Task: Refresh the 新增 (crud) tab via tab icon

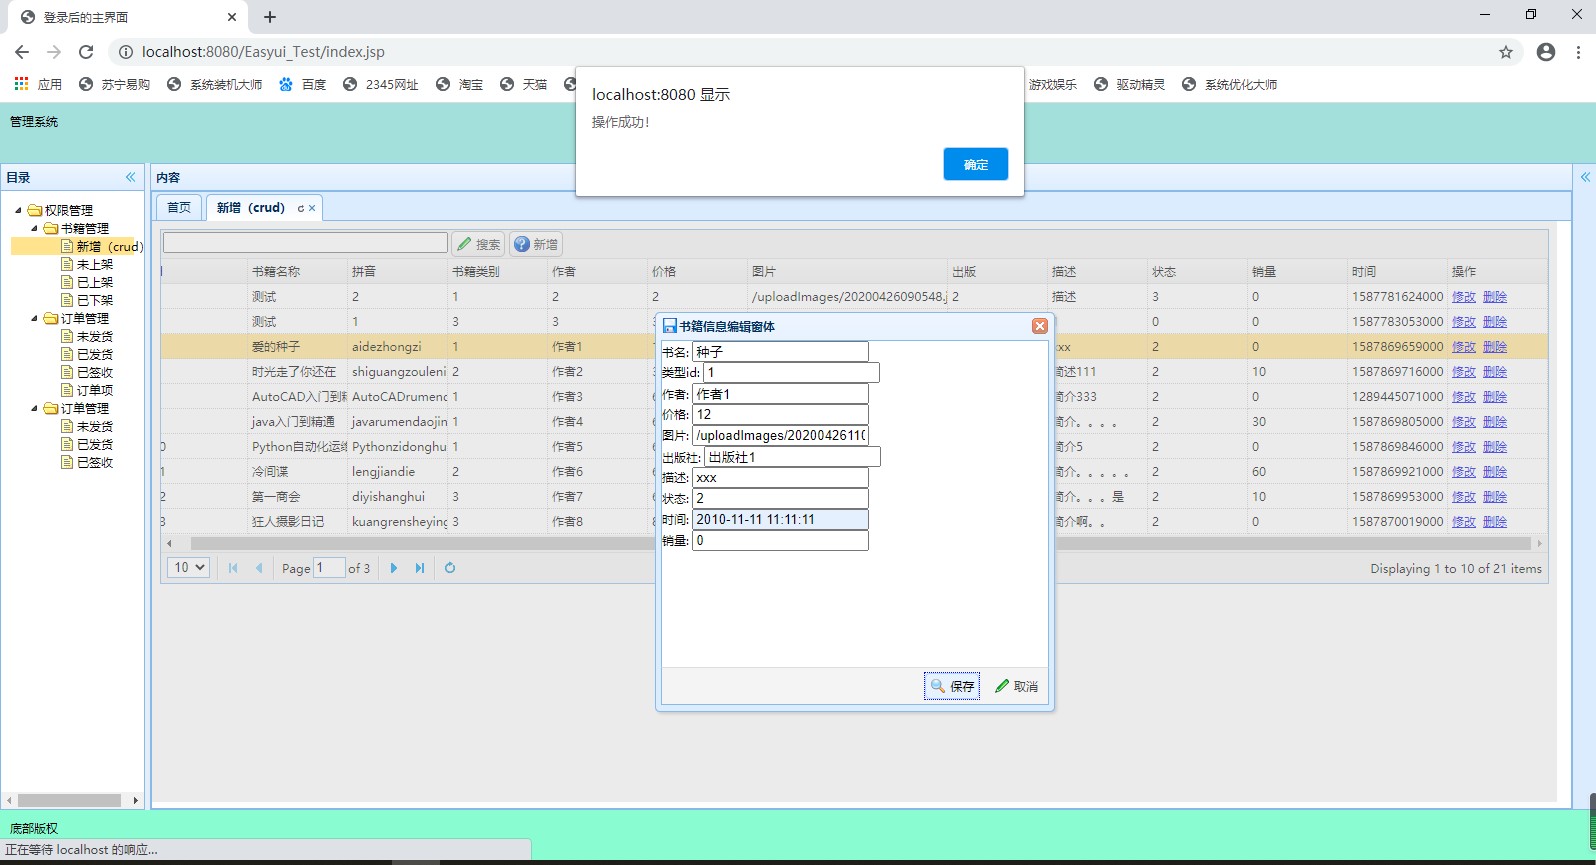Action: point(300,208)
